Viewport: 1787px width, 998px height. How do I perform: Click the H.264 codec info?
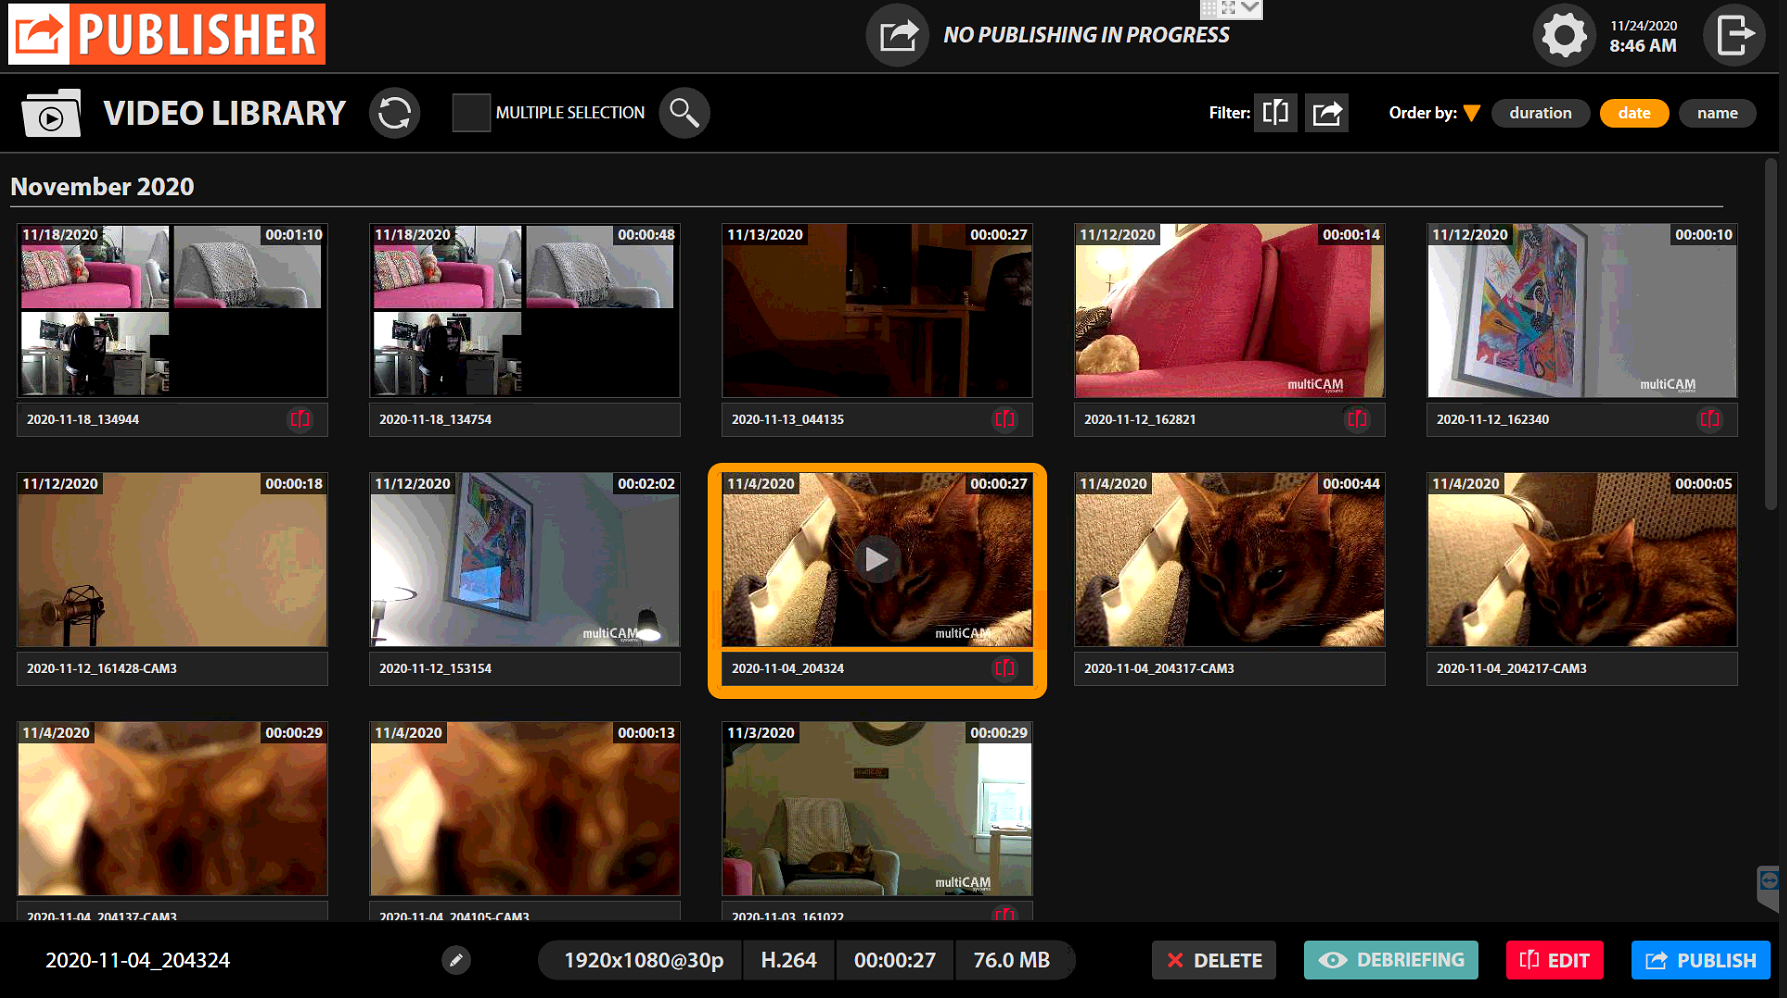pyautogui.click(x=789, y=960)
